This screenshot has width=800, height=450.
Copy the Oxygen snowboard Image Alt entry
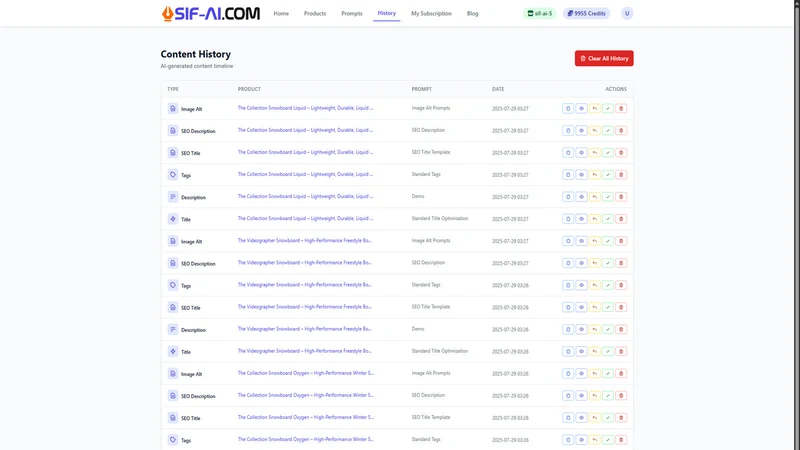[568, 373]
